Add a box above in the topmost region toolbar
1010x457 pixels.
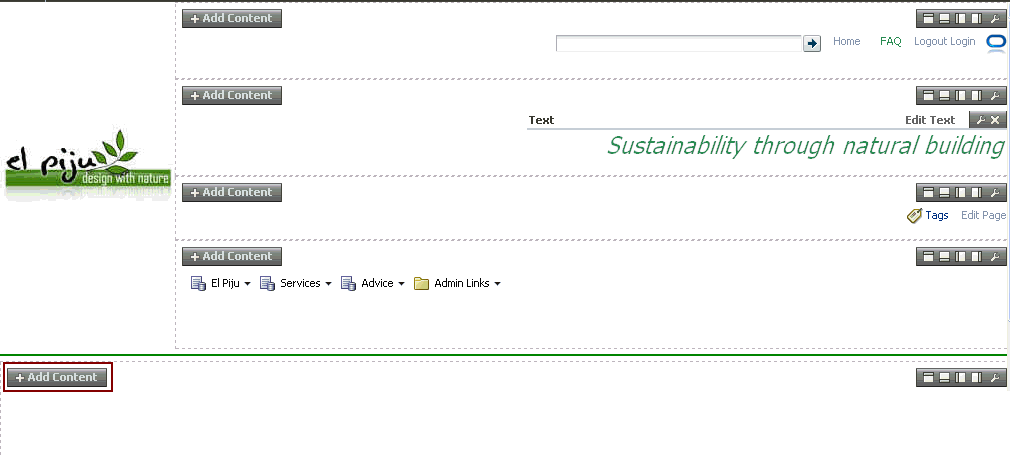click(x=928, y=19)
